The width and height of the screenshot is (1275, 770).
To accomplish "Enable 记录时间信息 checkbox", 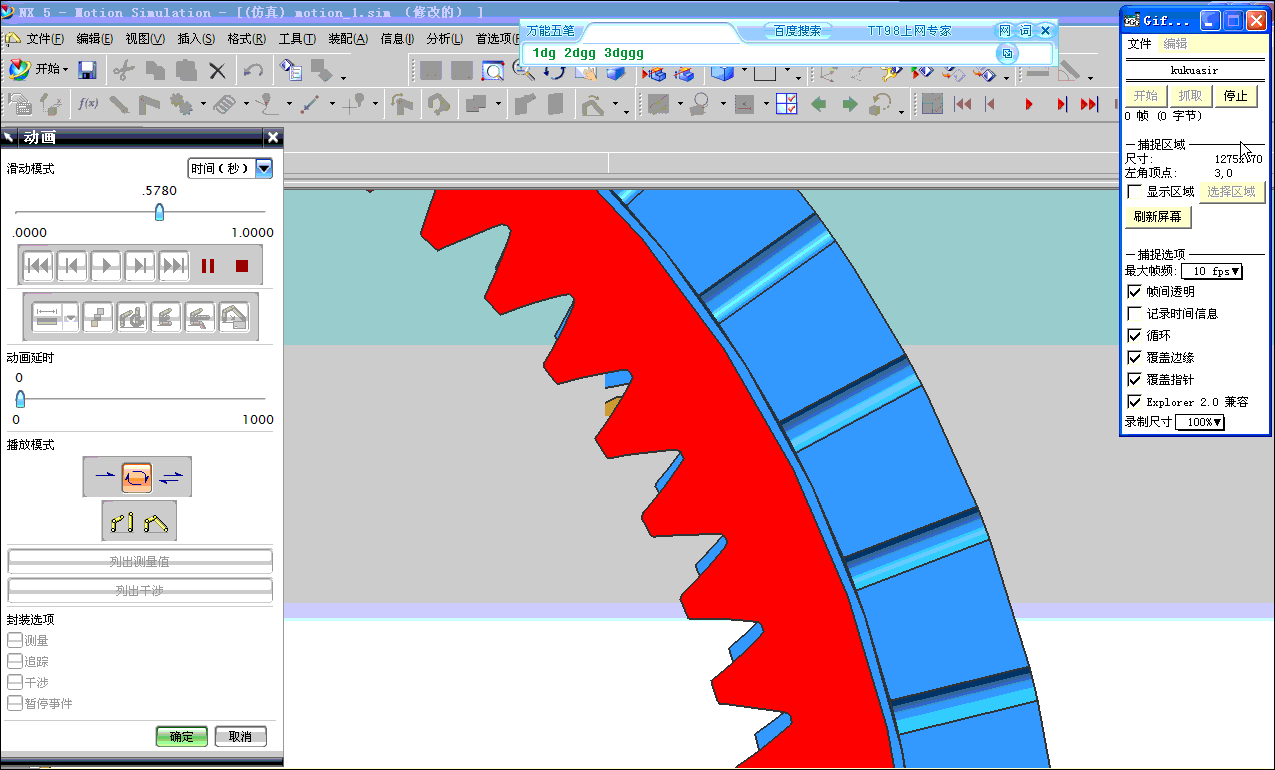I will coord(1134,313).
